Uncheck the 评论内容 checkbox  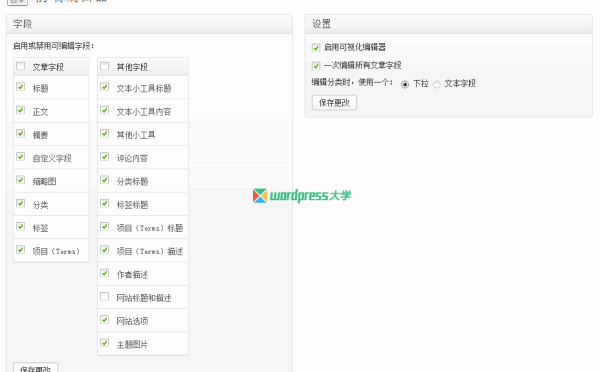tap(105, 157)
